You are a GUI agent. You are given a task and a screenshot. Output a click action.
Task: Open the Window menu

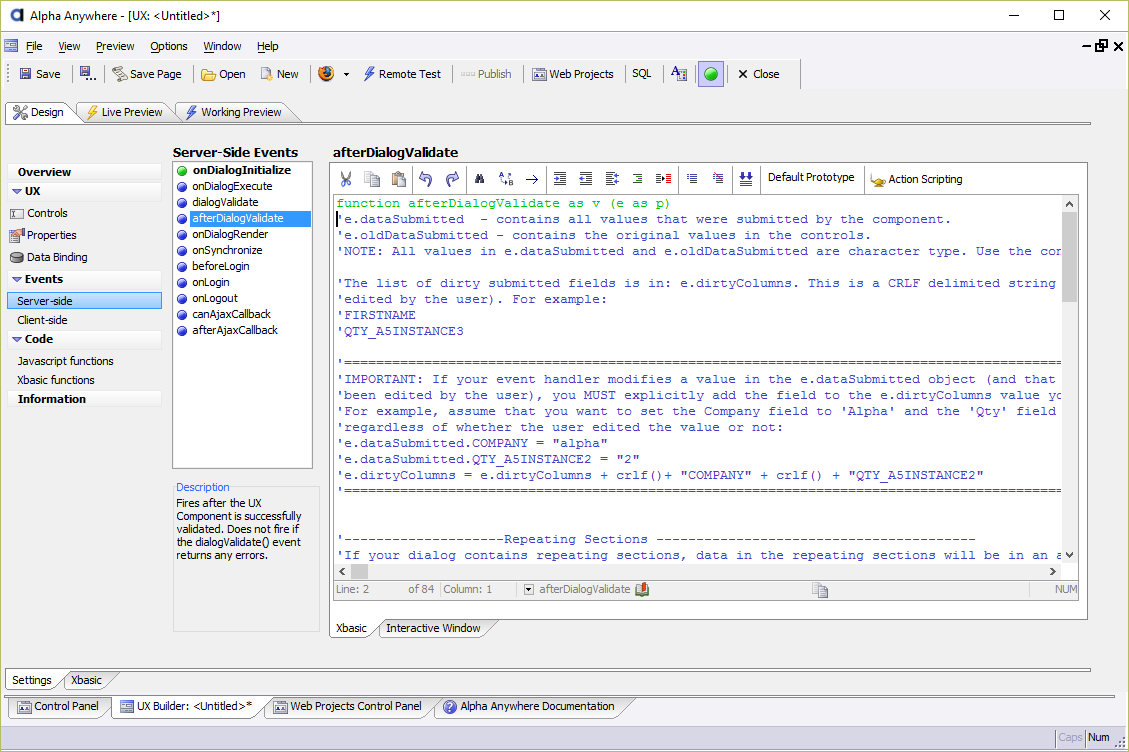point(222,46)
